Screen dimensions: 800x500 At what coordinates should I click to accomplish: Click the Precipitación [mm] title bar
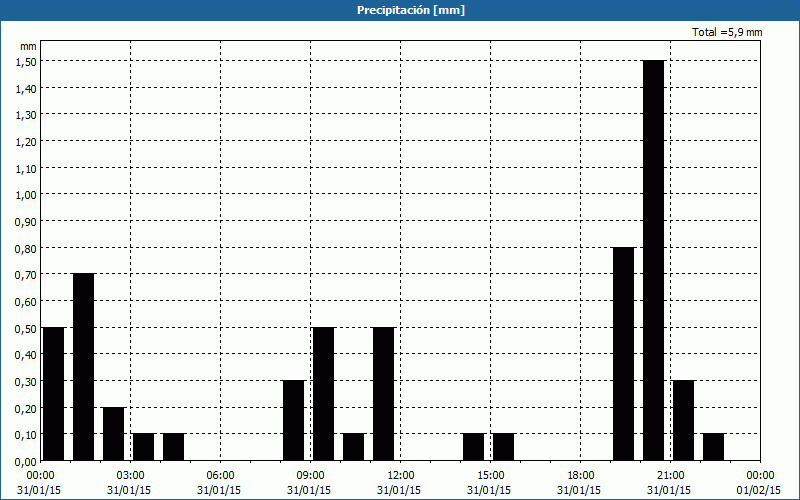pyautogui.click(x=400, y=10)
